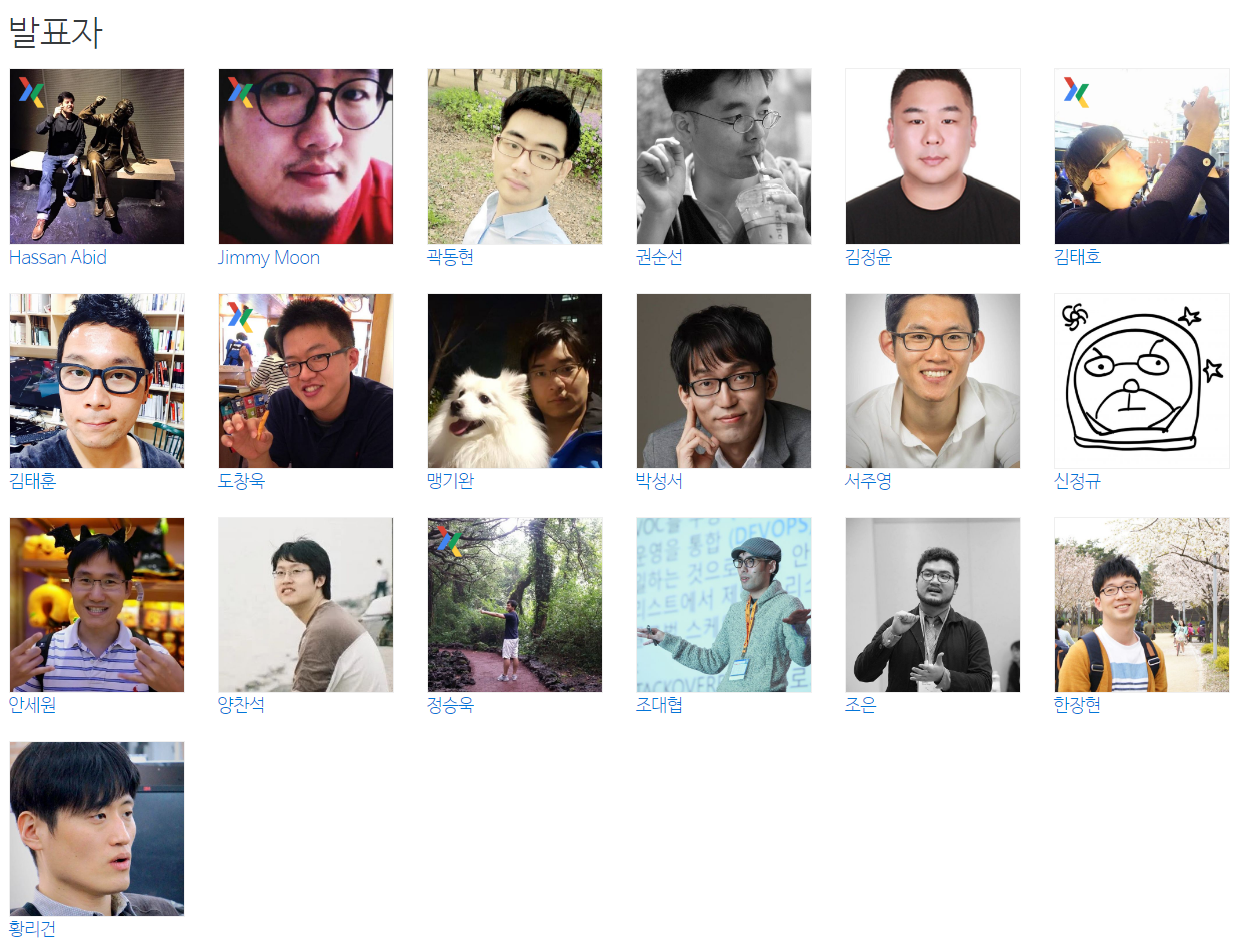Open 곽동현 name link
Viewport: 1239px width, 943px height.
450,257
